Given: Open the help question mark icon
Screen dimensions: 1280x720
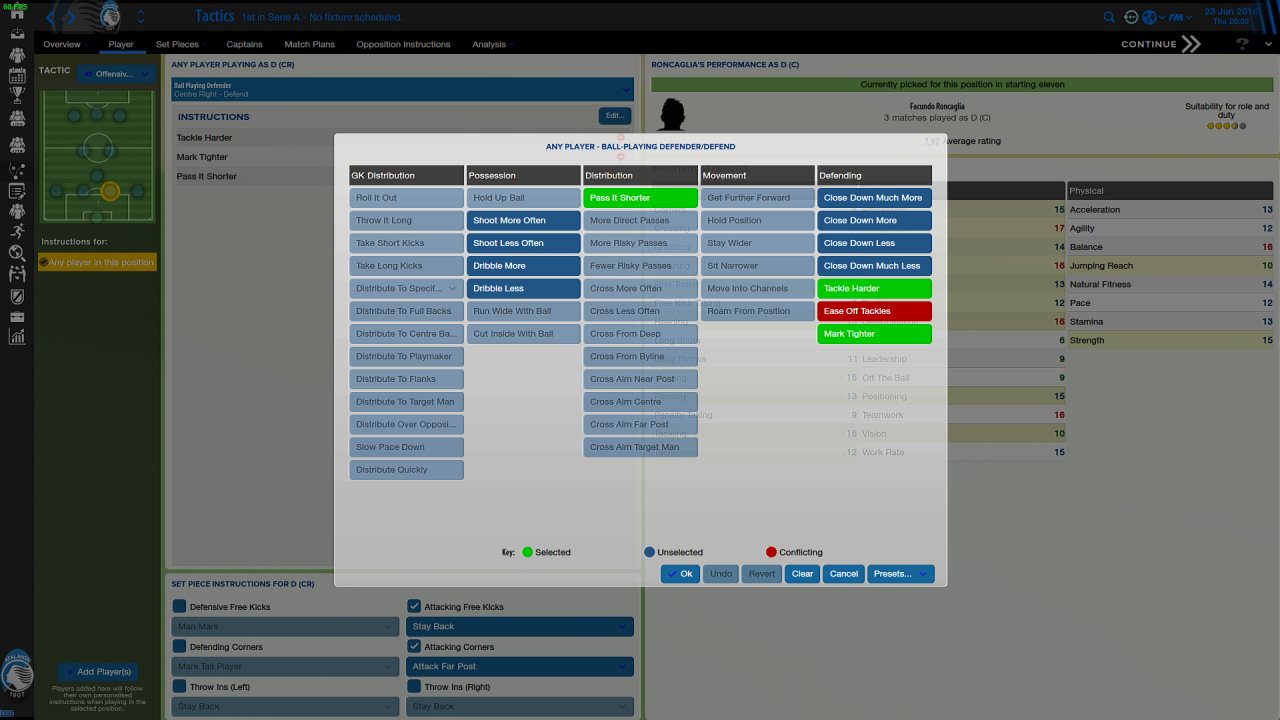Looking at the screenshot, I should click(x=1243, y=44).
